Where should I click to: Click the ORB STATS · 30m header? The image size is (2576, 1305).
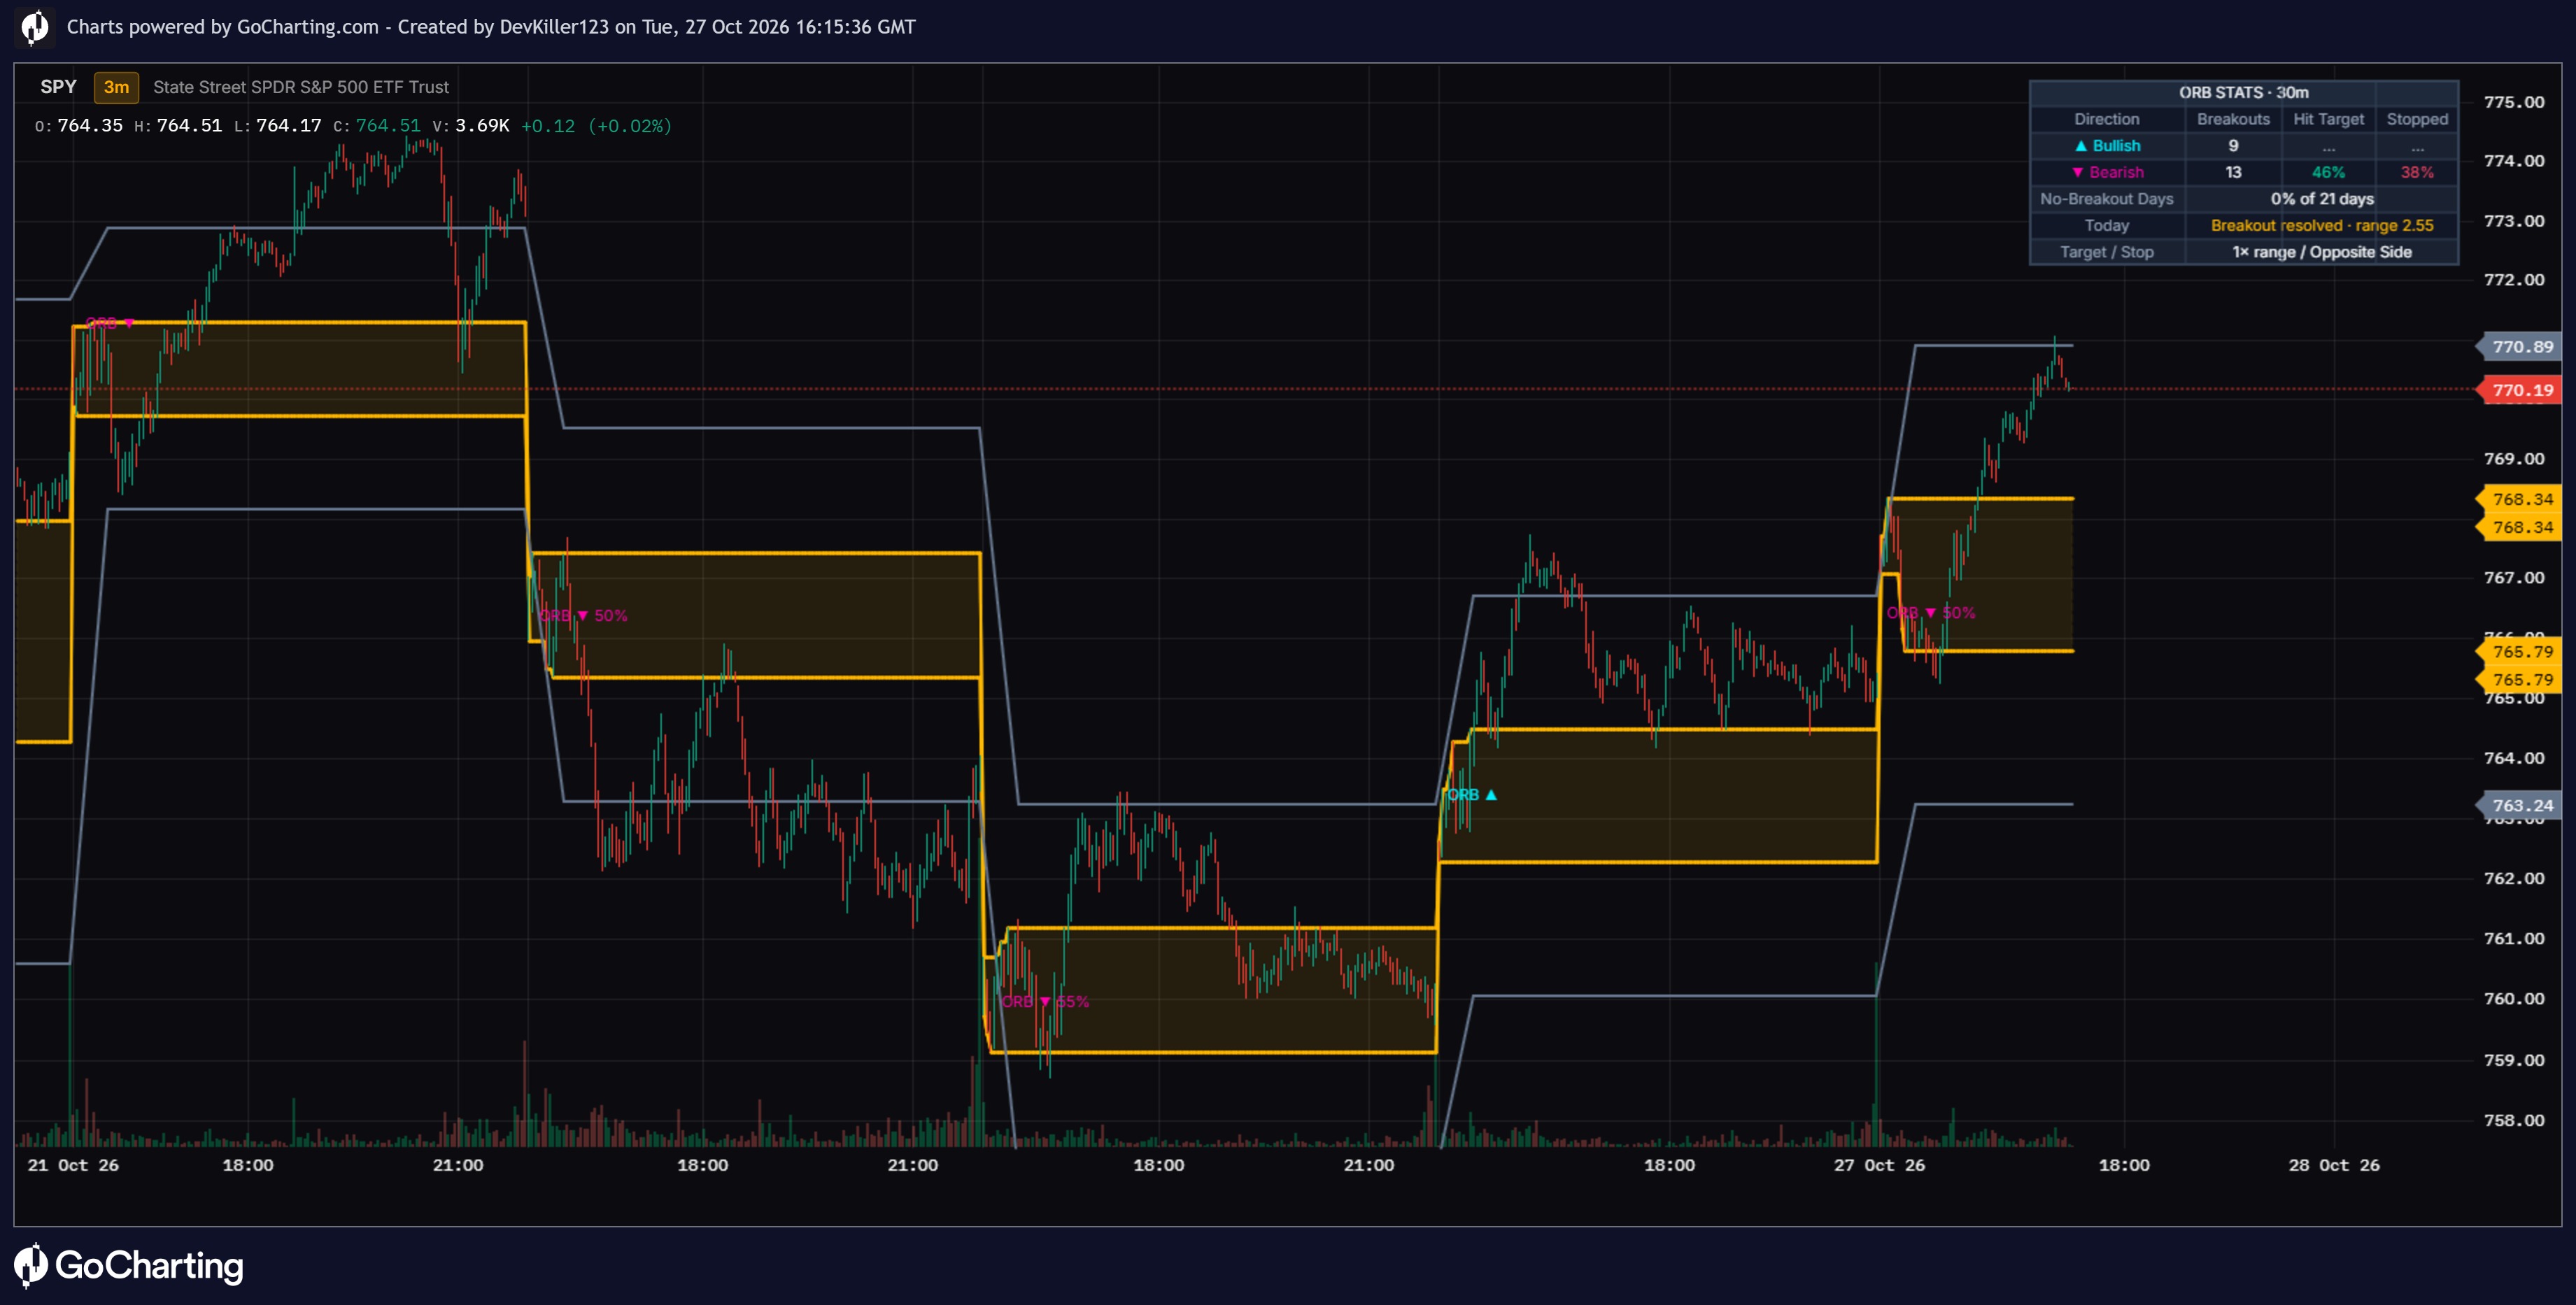point(2244,92)
